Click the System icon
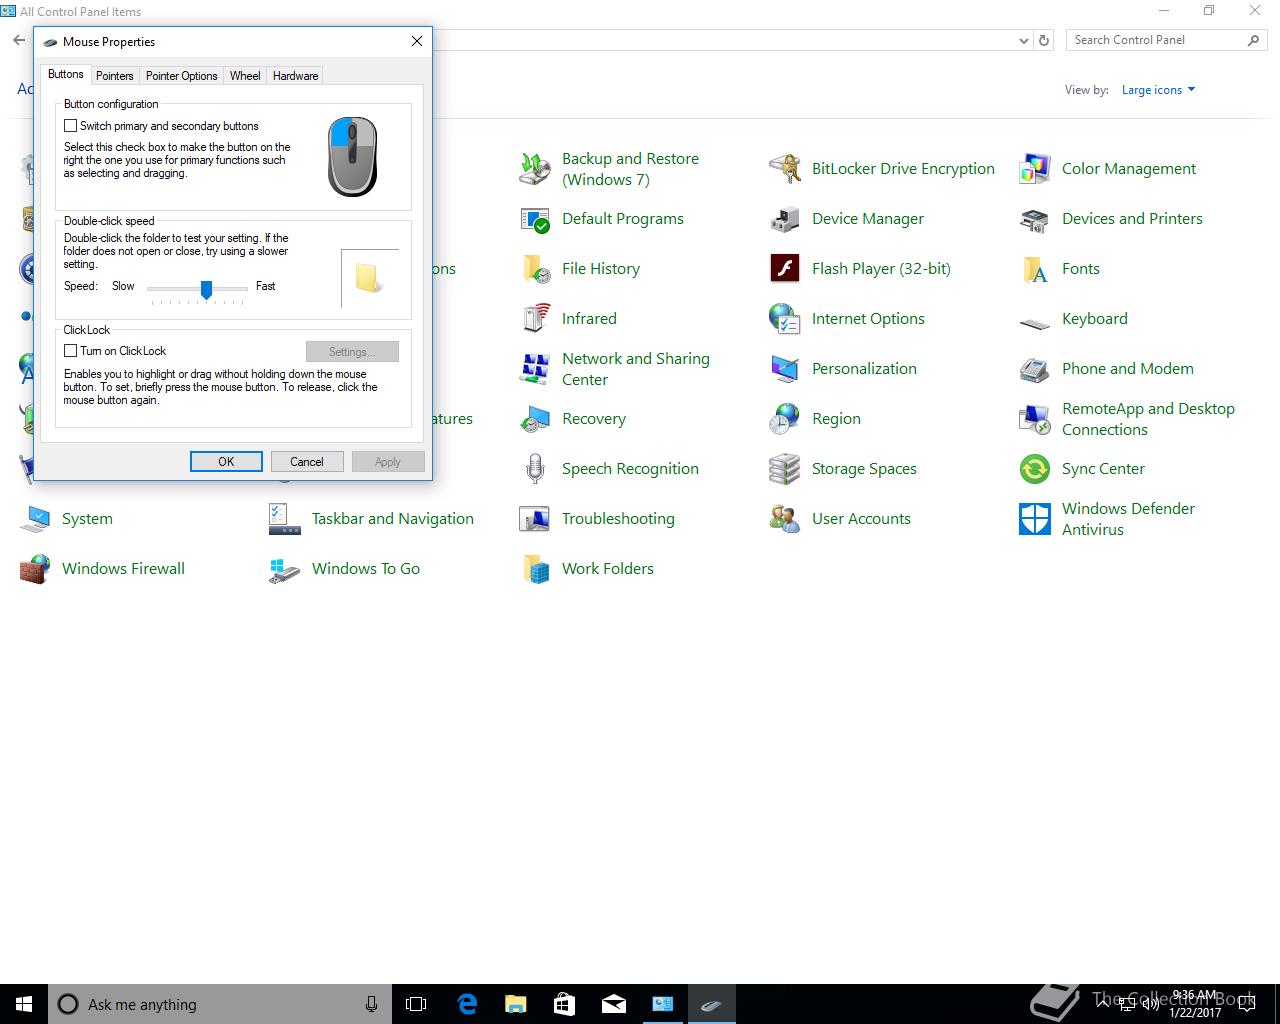This screenshot has width=1280, height=1024. (x=35, y=519)
